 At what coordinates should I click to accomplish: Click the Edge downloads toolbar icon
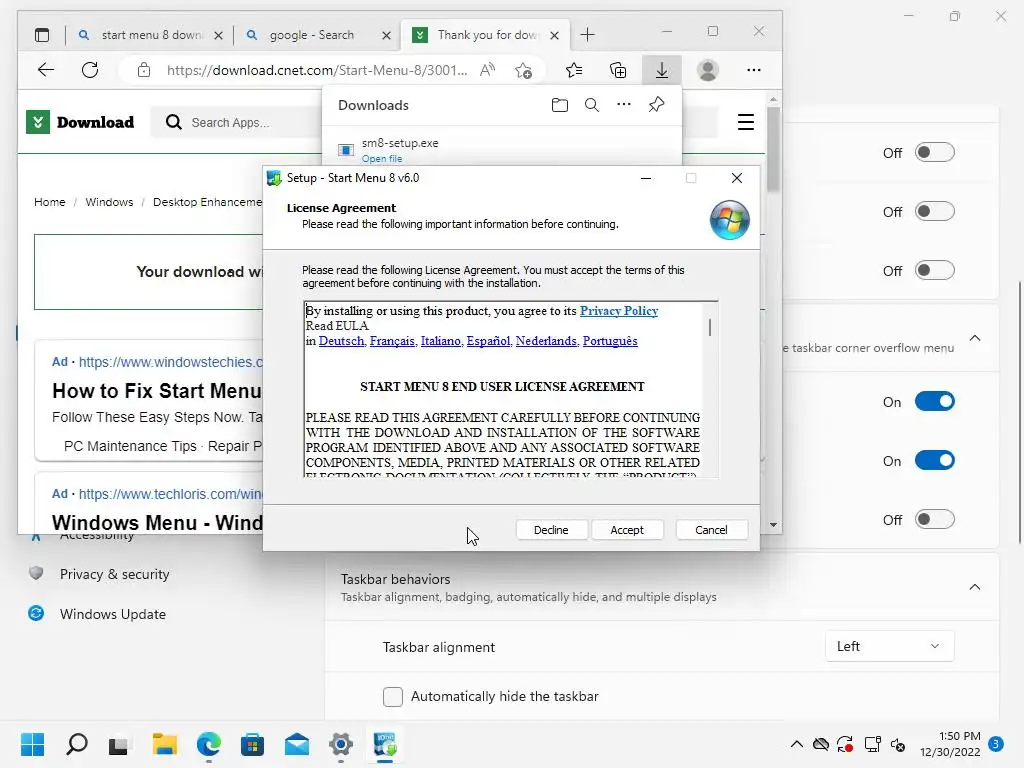[x=662, y=70]
